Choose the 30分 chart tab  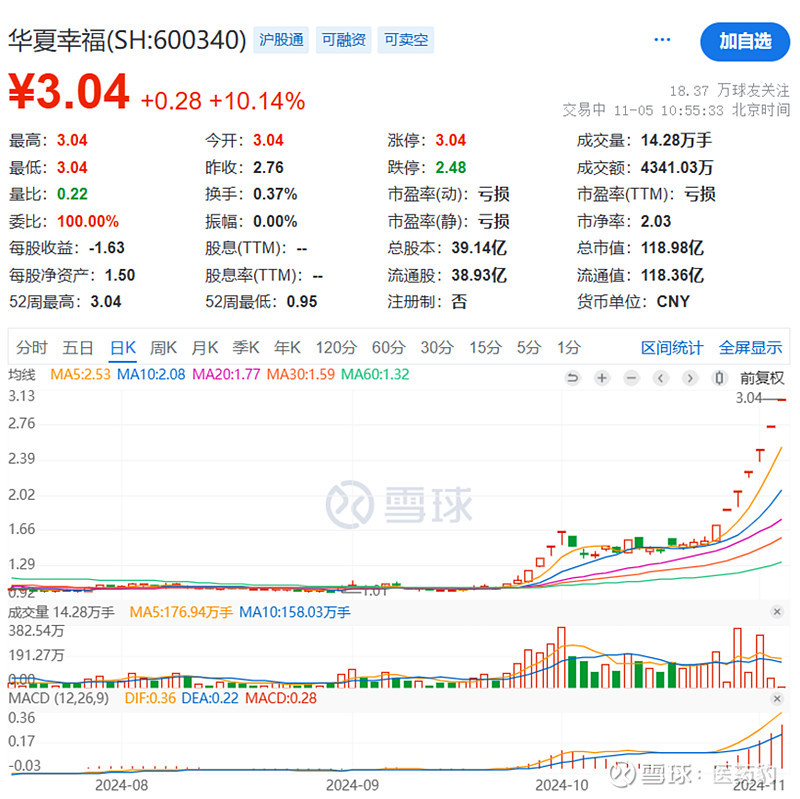pyautogui.click(x=437, y=347)
